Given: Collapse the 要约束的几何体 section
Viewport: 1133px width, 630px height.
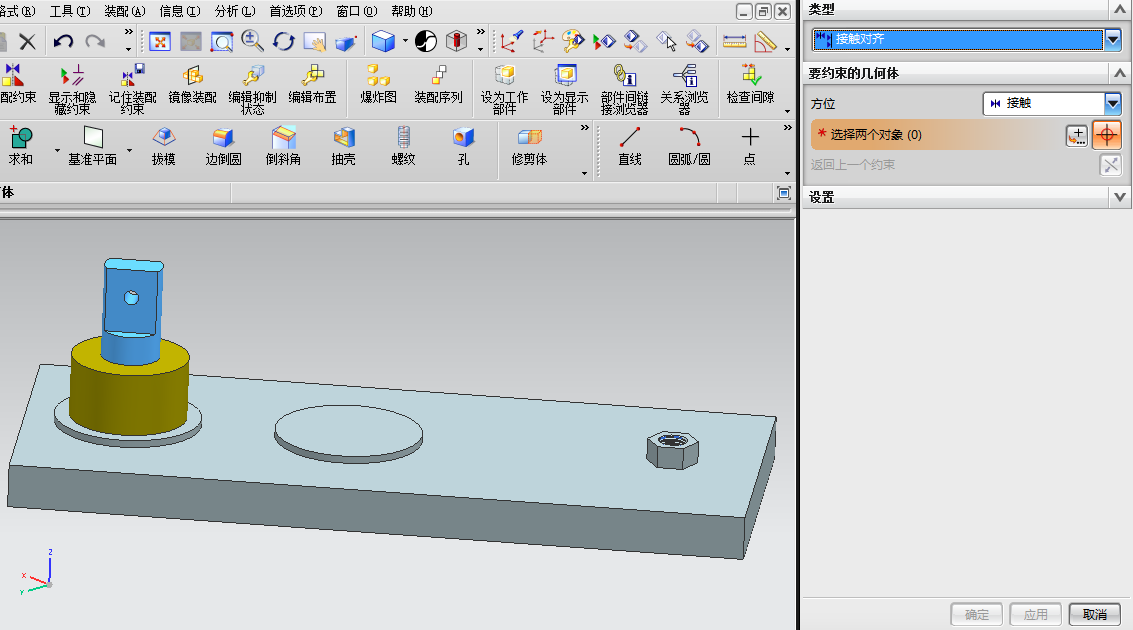Looking at the screenshot, I should (x=1120, y=74).
